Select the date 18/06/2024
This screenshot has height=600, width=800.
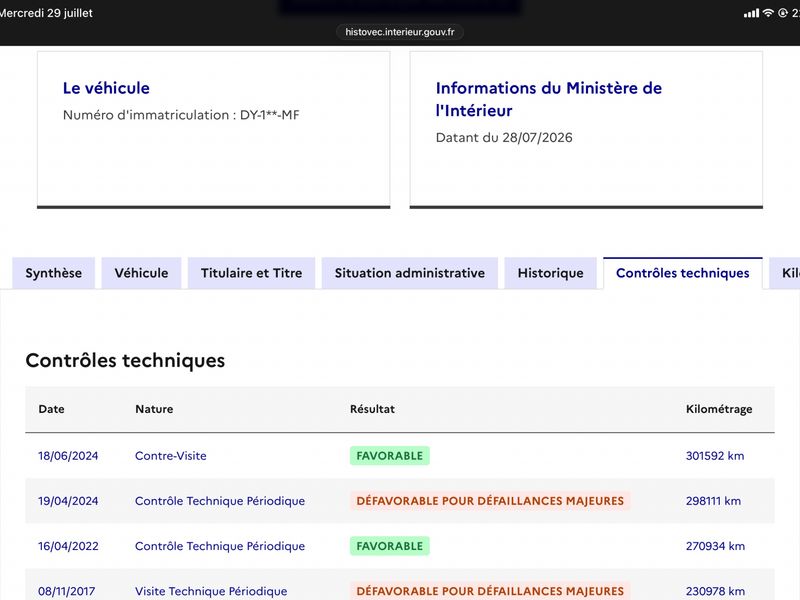pyautogui.click(x=68, y=456)
